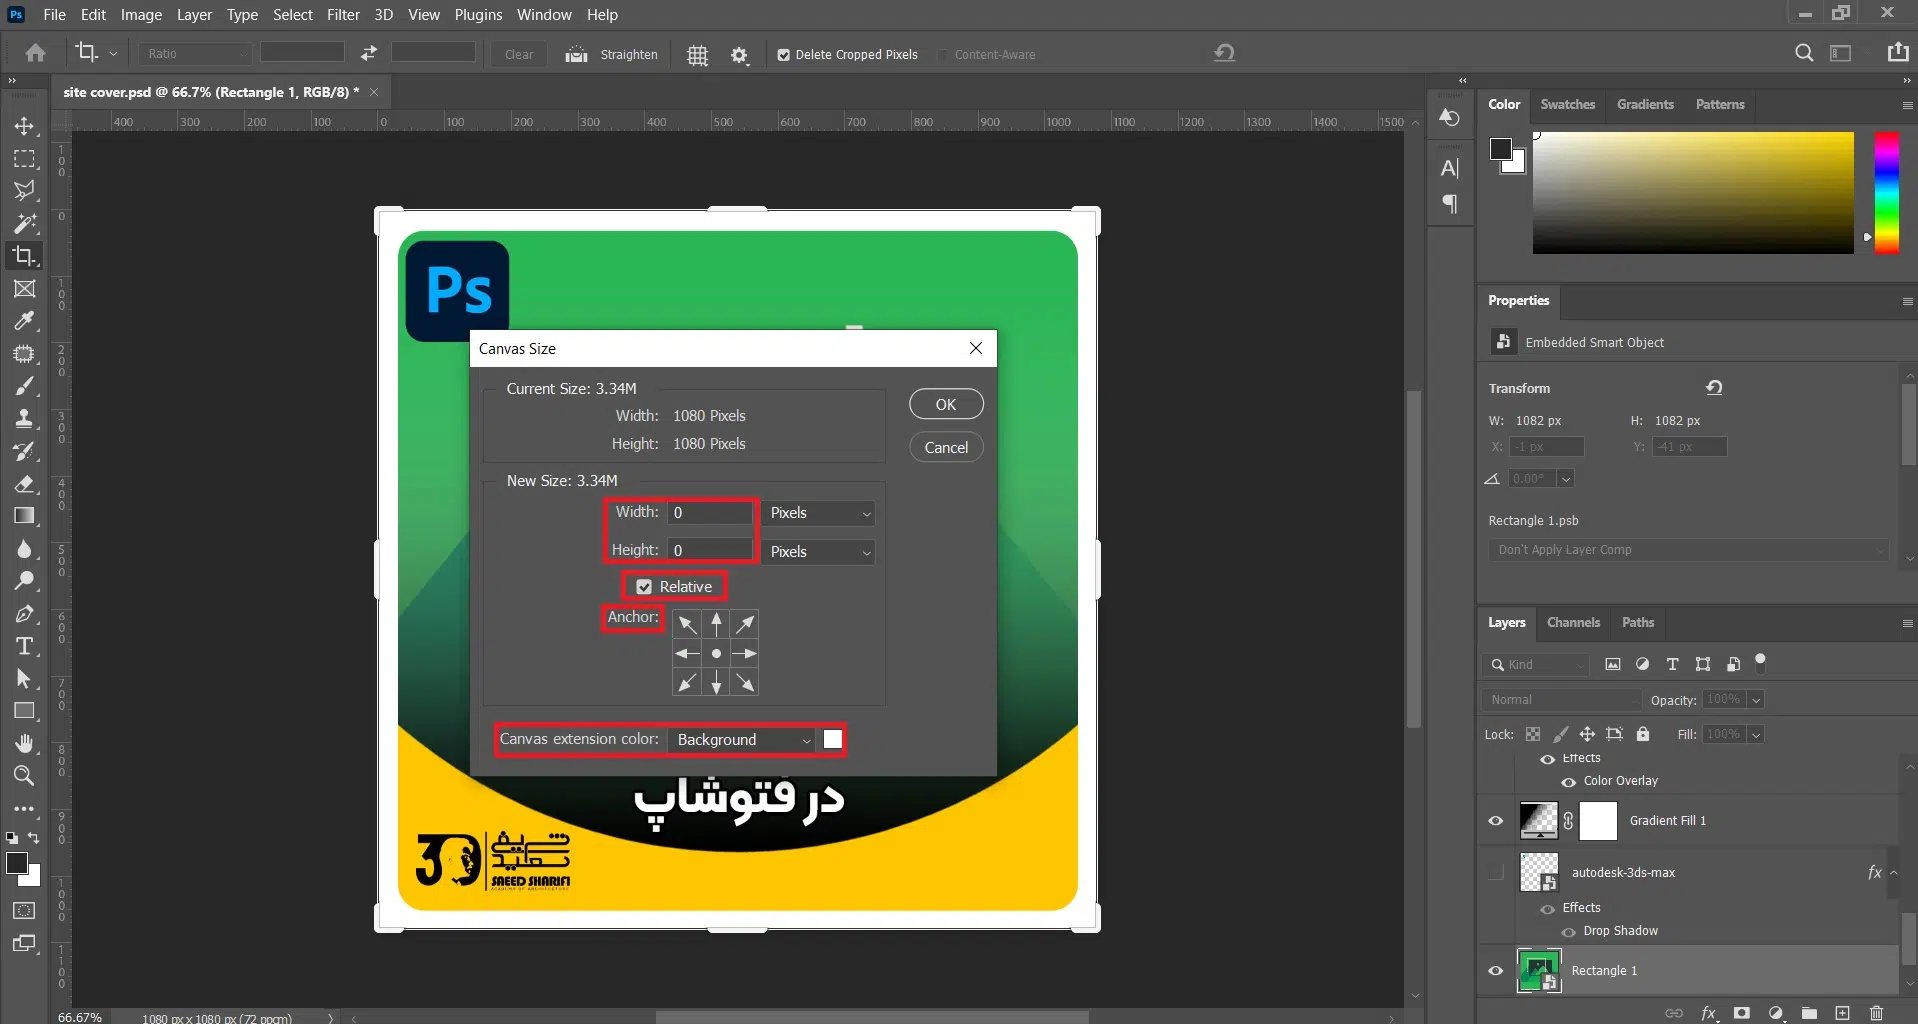Open Canvas extension color dropdown

(743, 740)
